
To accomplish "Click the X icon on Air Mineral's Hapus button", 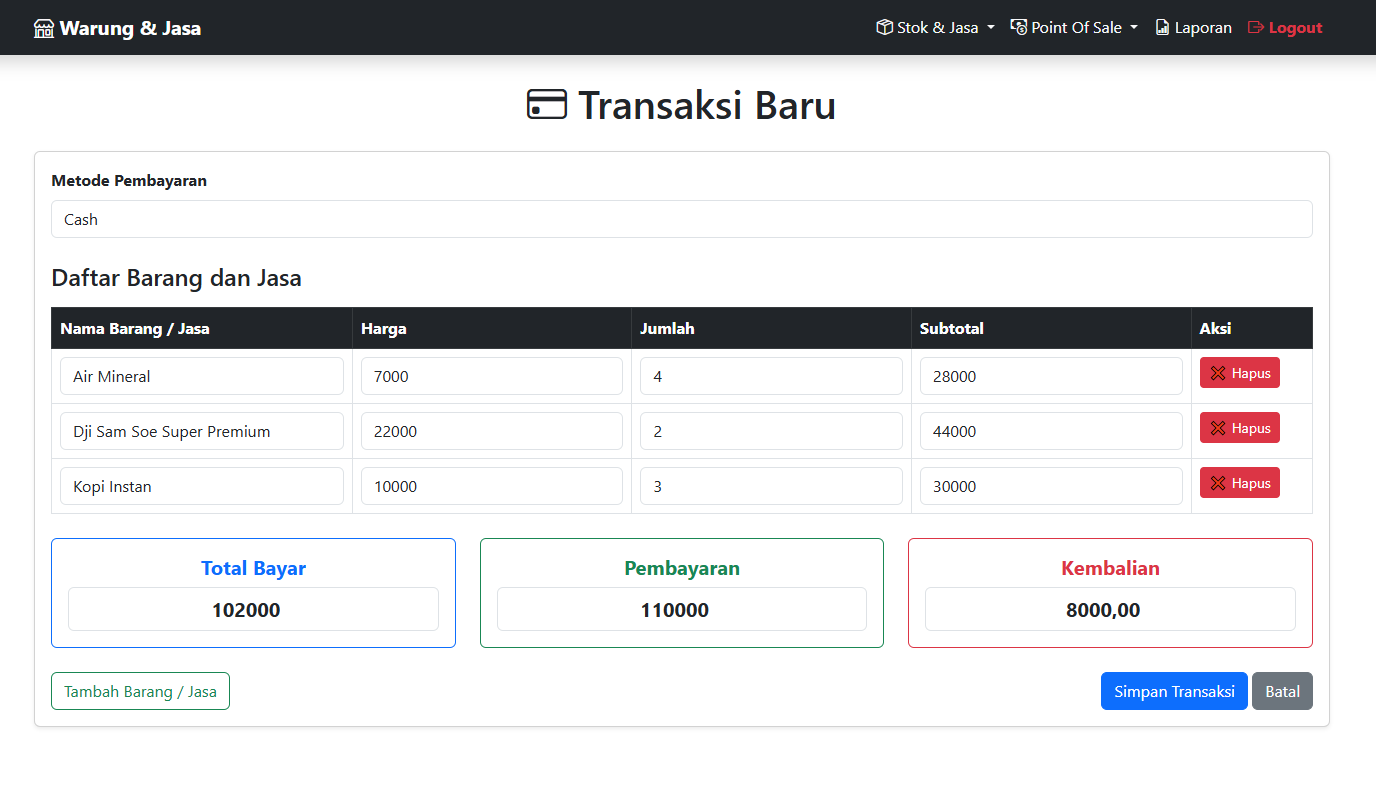I will [1218, 373].
